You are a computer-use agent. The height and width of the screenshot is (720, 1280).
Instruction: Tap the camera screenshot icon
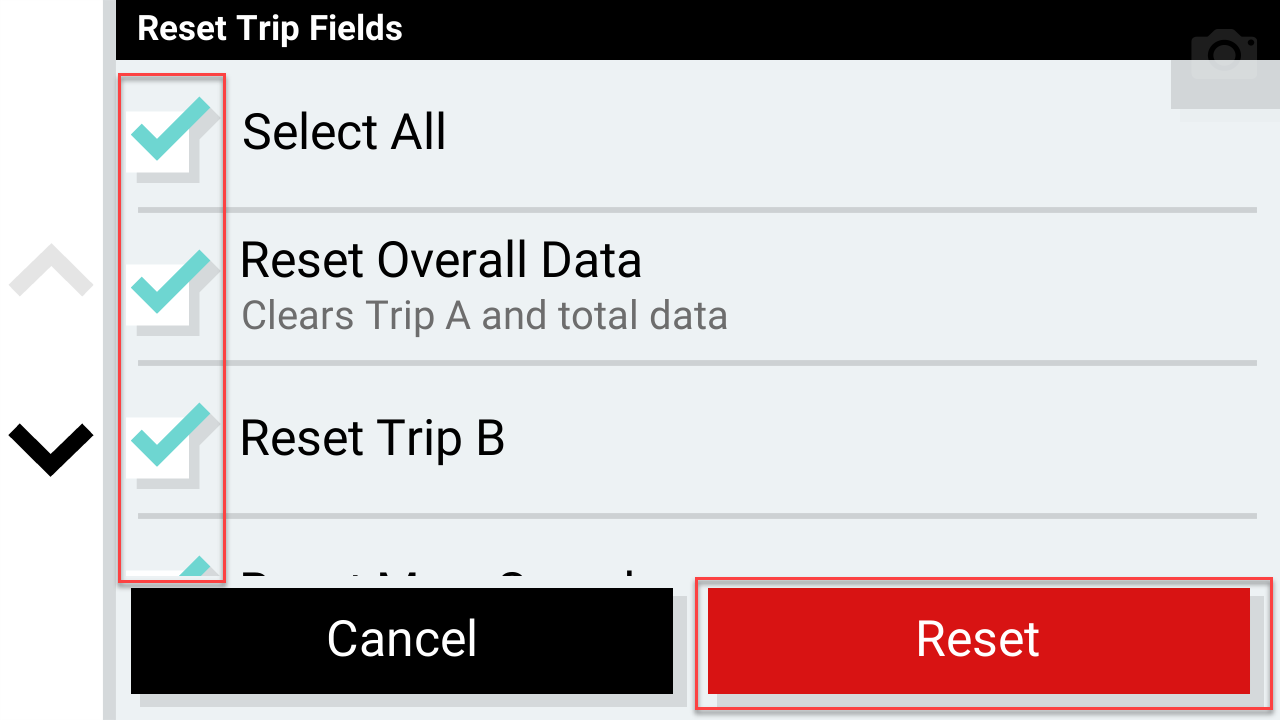pyautogui.click(x=1225, y=56)
